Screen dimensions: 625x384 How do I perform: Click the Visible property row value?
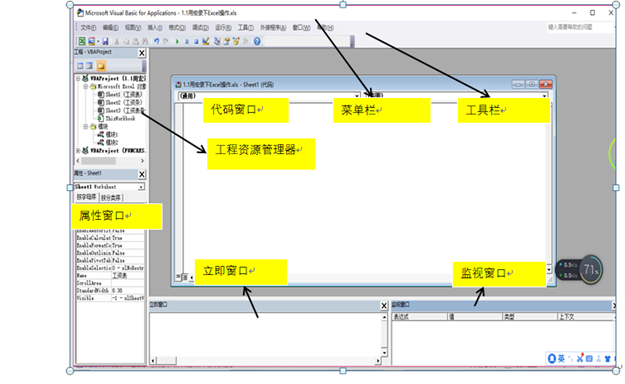point(128,298)
